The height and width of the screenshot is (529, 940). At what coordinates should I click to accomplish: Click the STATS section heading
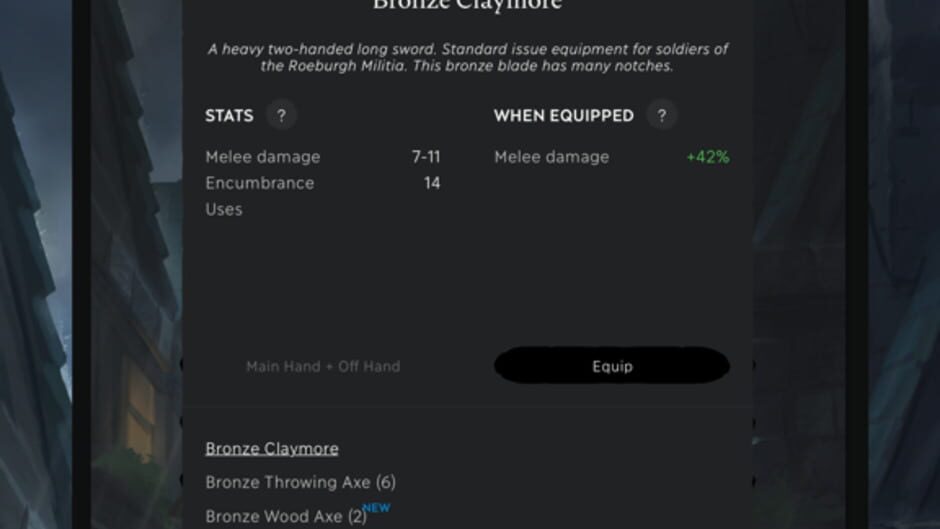229,116
